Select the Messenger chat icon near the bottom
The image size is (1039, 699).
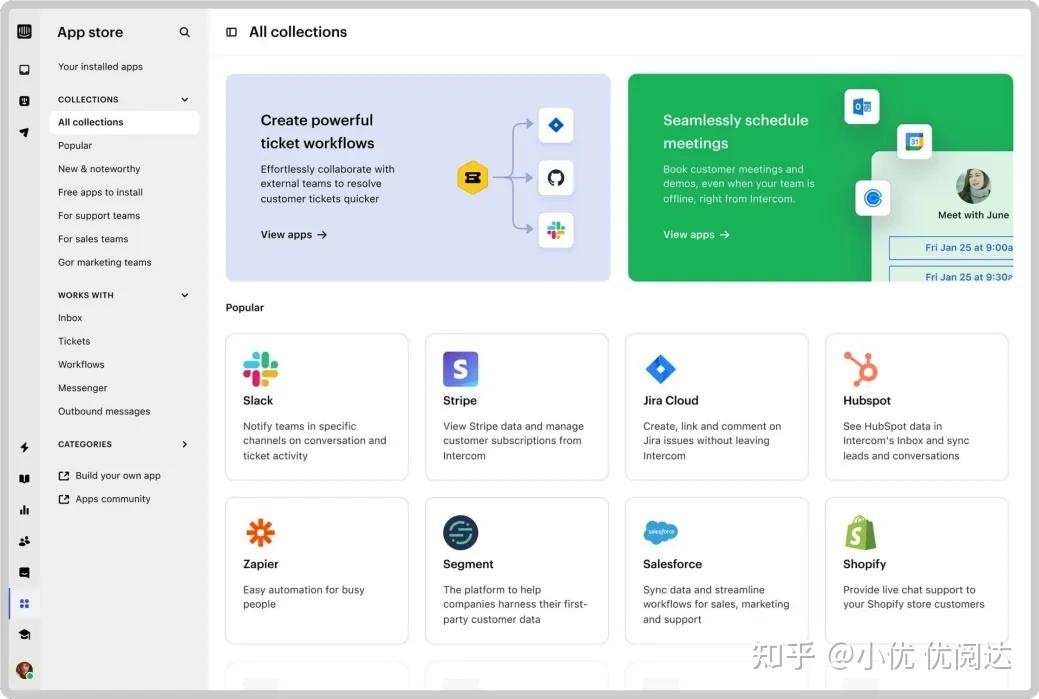point(24,571)
